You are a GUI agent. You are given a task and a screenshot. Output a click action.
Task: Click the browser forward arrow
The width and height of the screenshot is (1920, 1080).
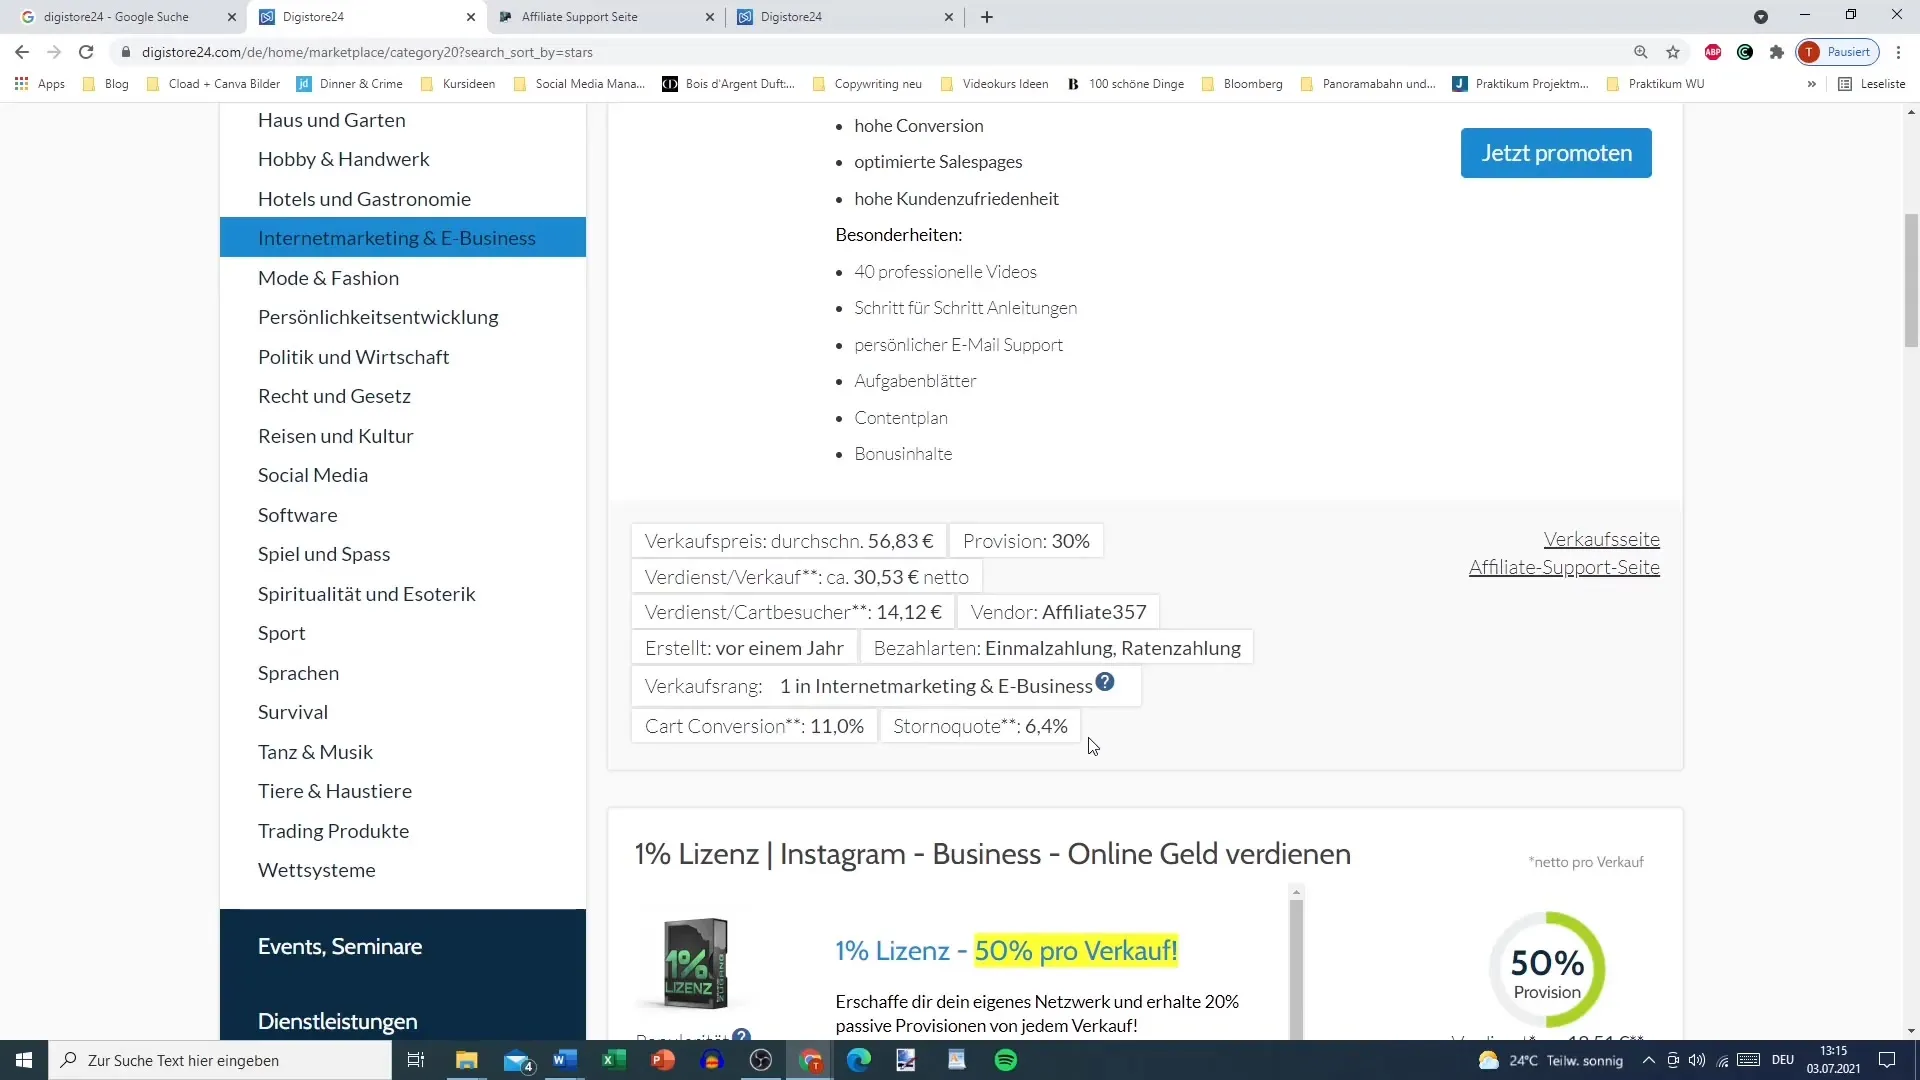54,52
